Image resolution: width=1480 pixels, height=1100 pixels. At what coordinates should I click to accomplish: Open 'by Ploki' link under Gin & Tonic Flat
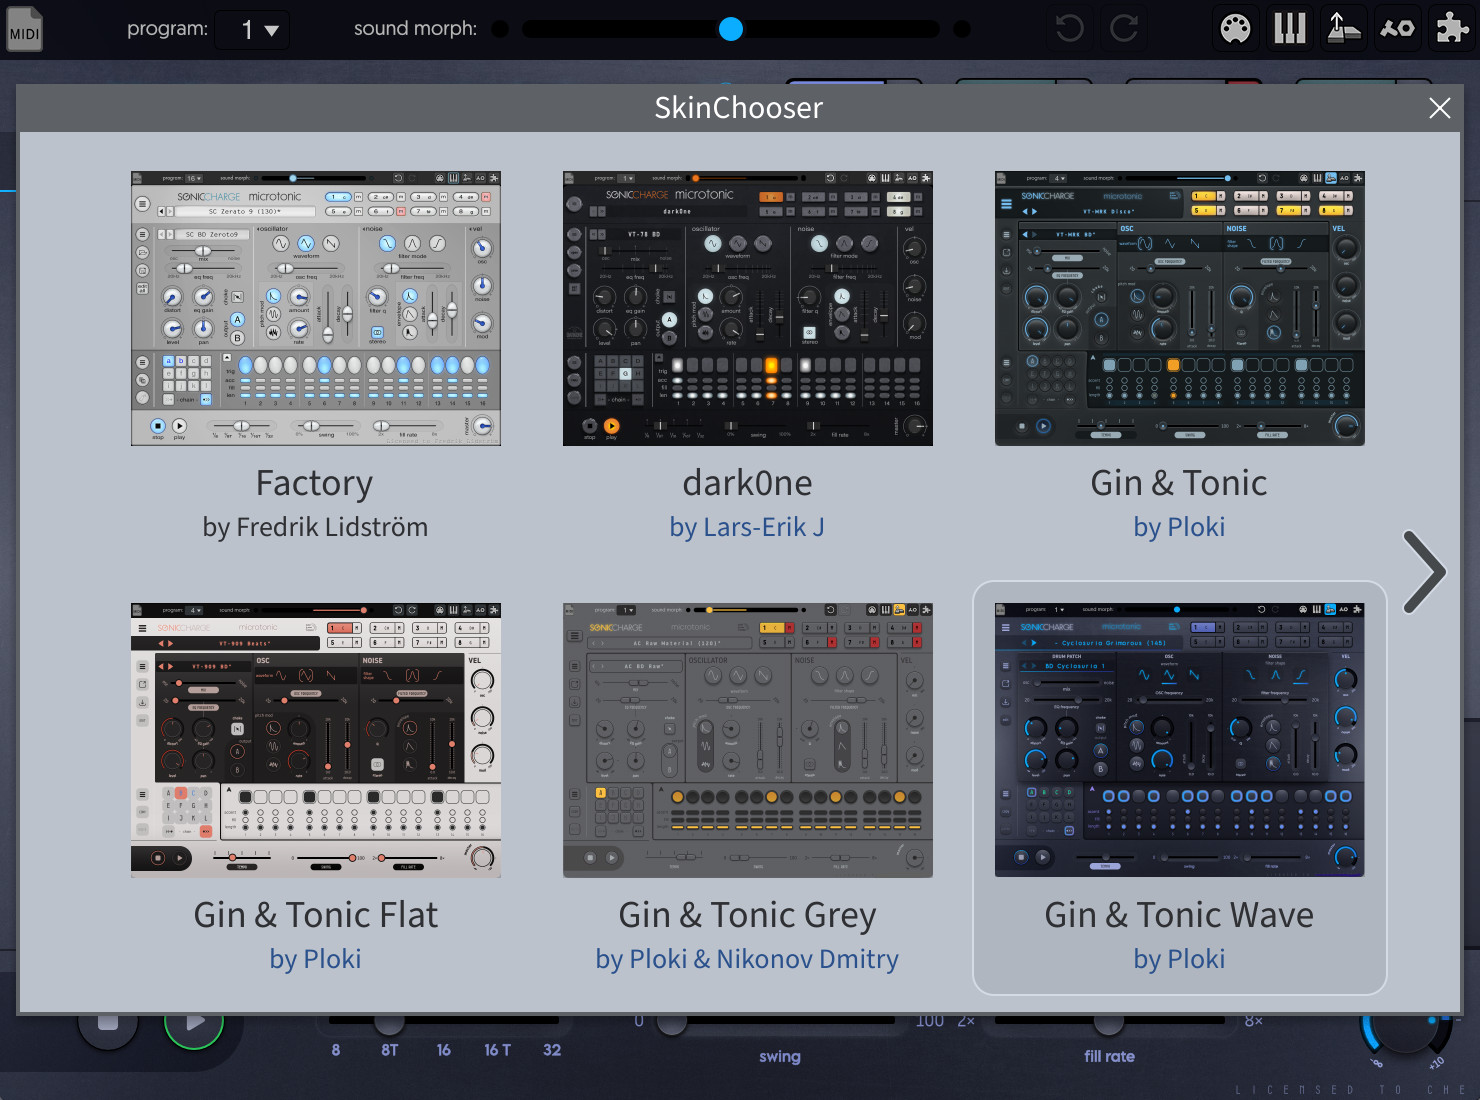coord(315,960)
